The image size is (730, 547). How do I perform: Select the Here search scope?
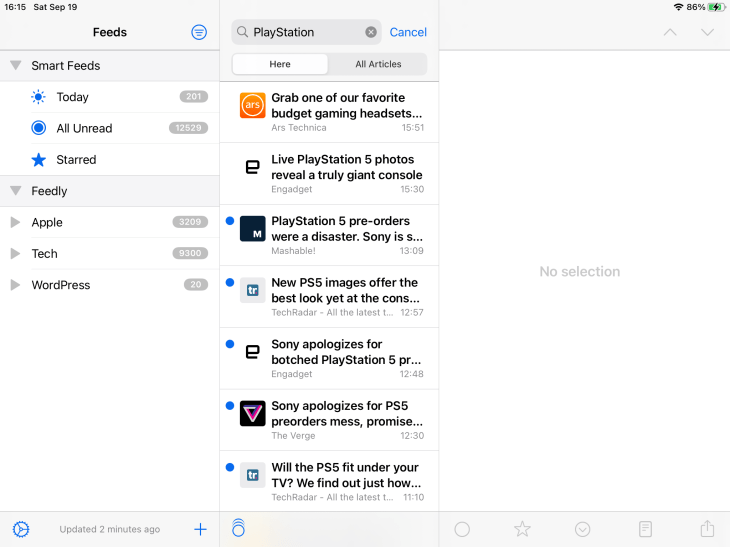click(280, 64)
